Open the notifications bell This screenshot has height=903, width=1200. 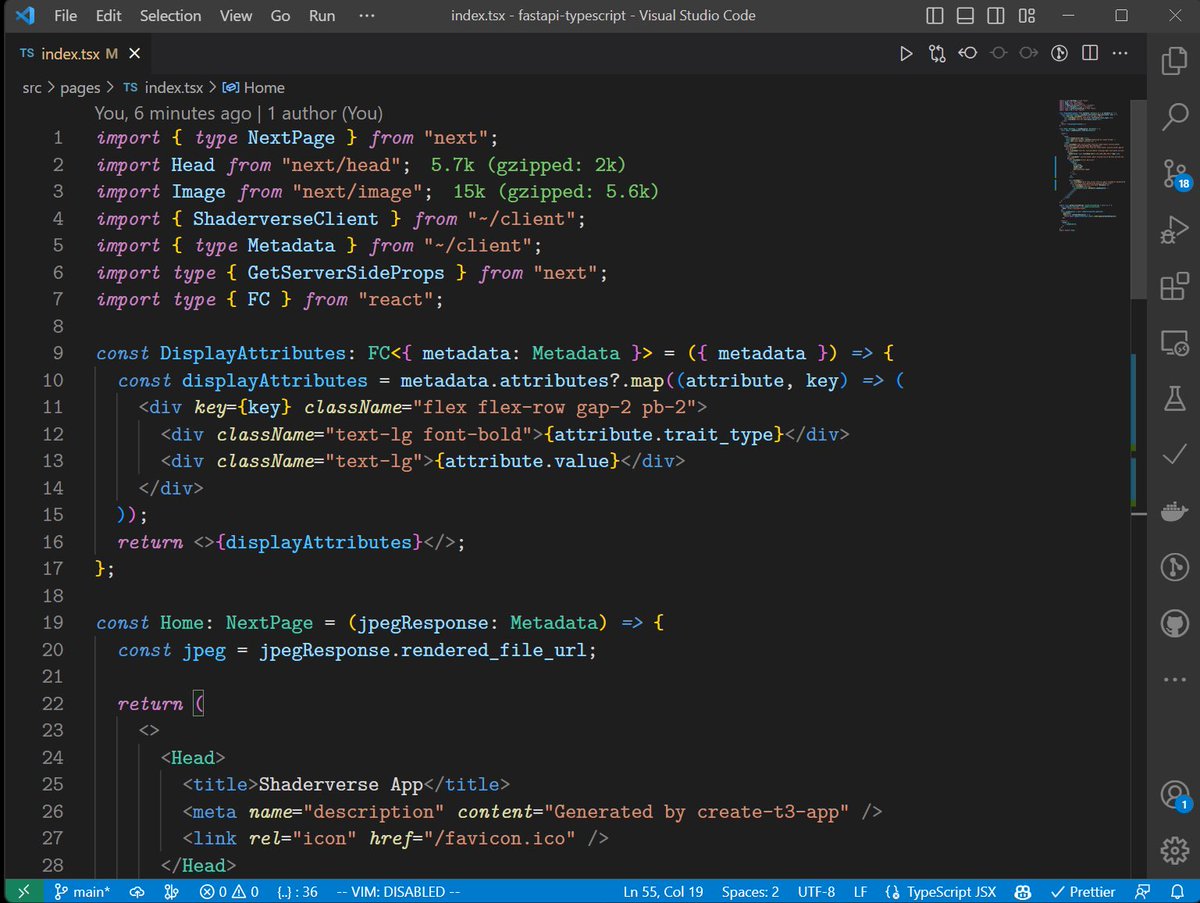(x=1177, y=891)
